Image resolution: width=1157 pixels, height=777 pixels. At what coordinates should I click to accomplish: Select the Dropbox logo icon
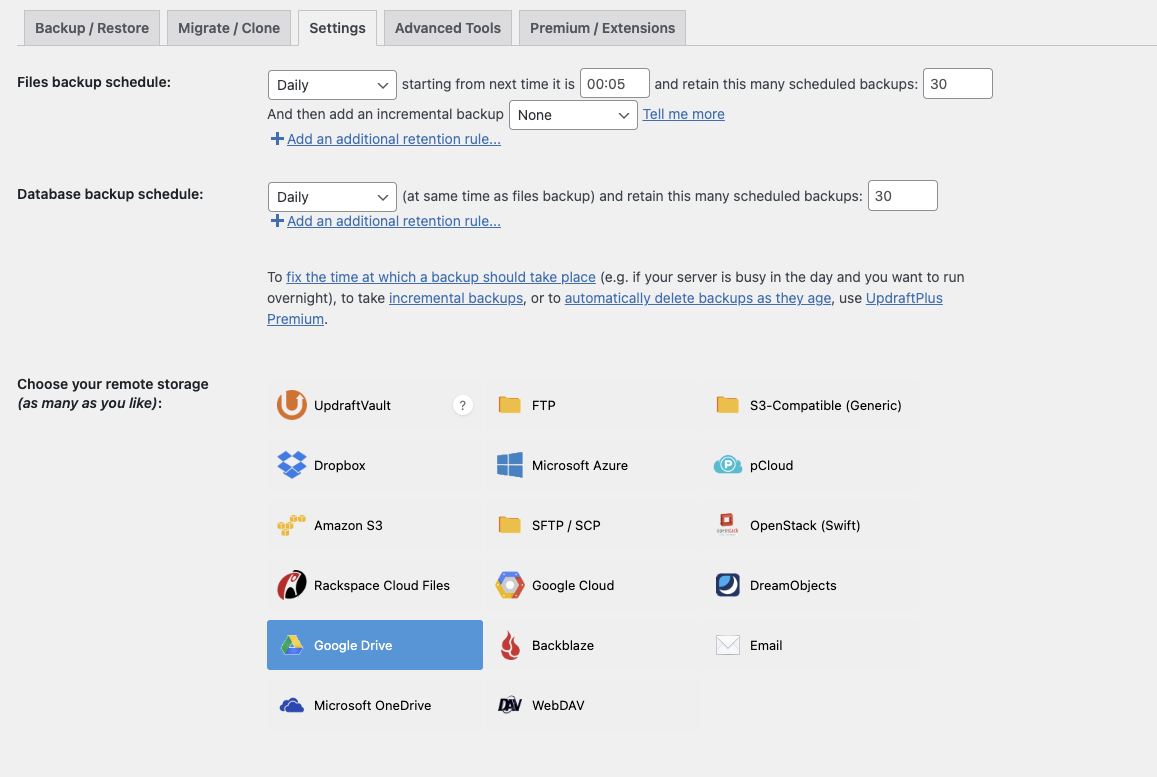pyautogui.click(x=291, y=465)
